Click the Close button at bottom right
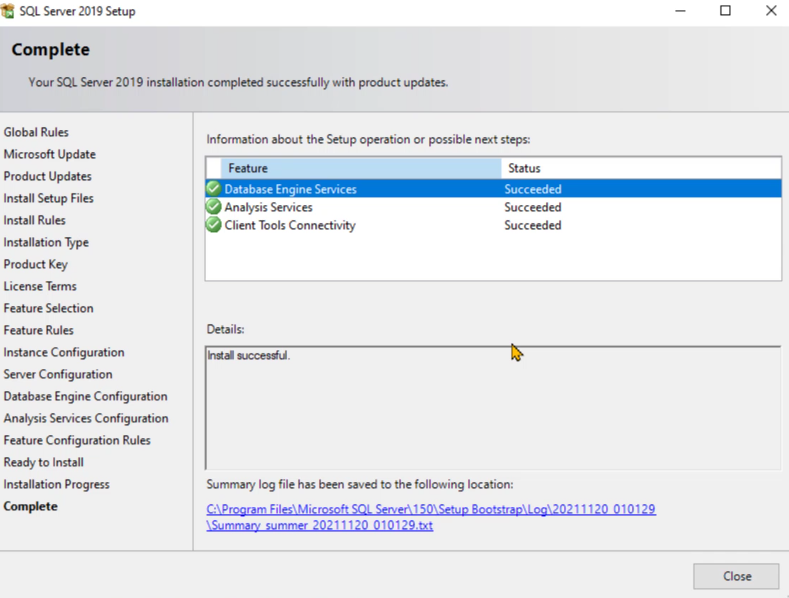 736,576
